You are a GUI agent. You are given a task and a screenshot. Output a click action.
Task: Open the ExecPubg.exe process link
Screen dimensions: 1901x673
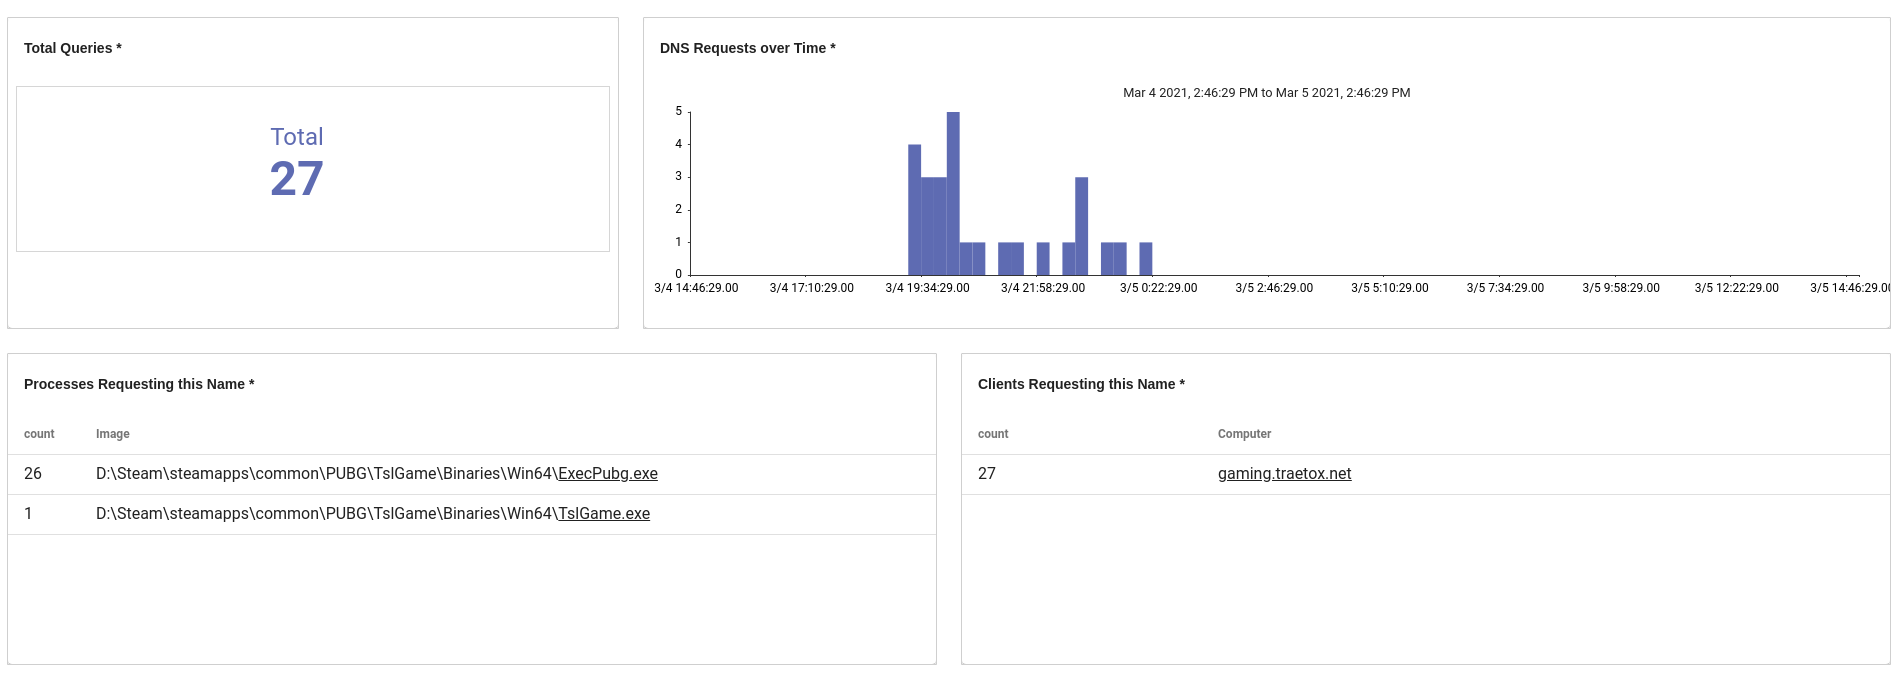(x=607, y=474)
